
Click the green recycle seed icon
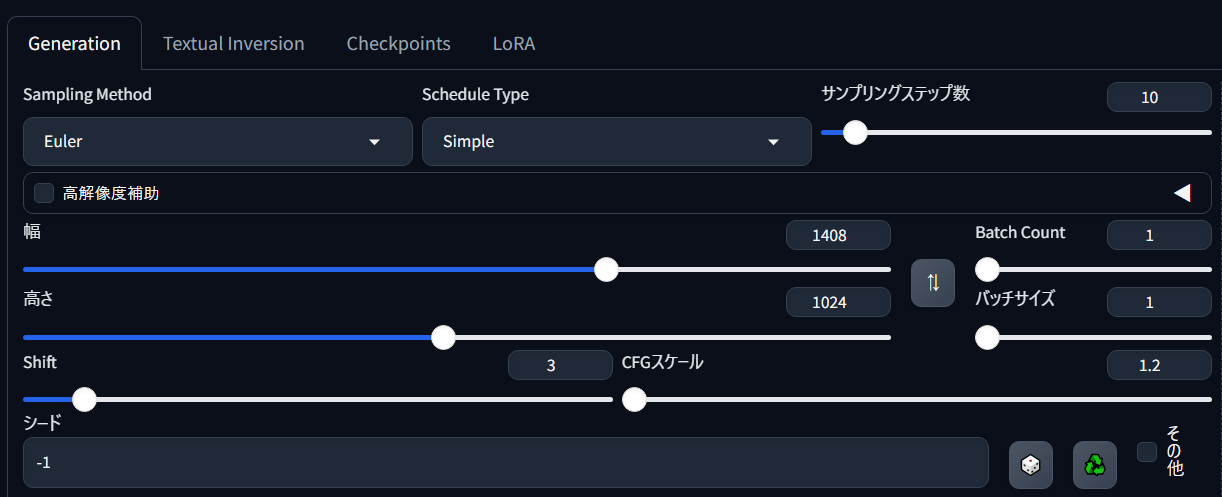[x=1095, y=465]
